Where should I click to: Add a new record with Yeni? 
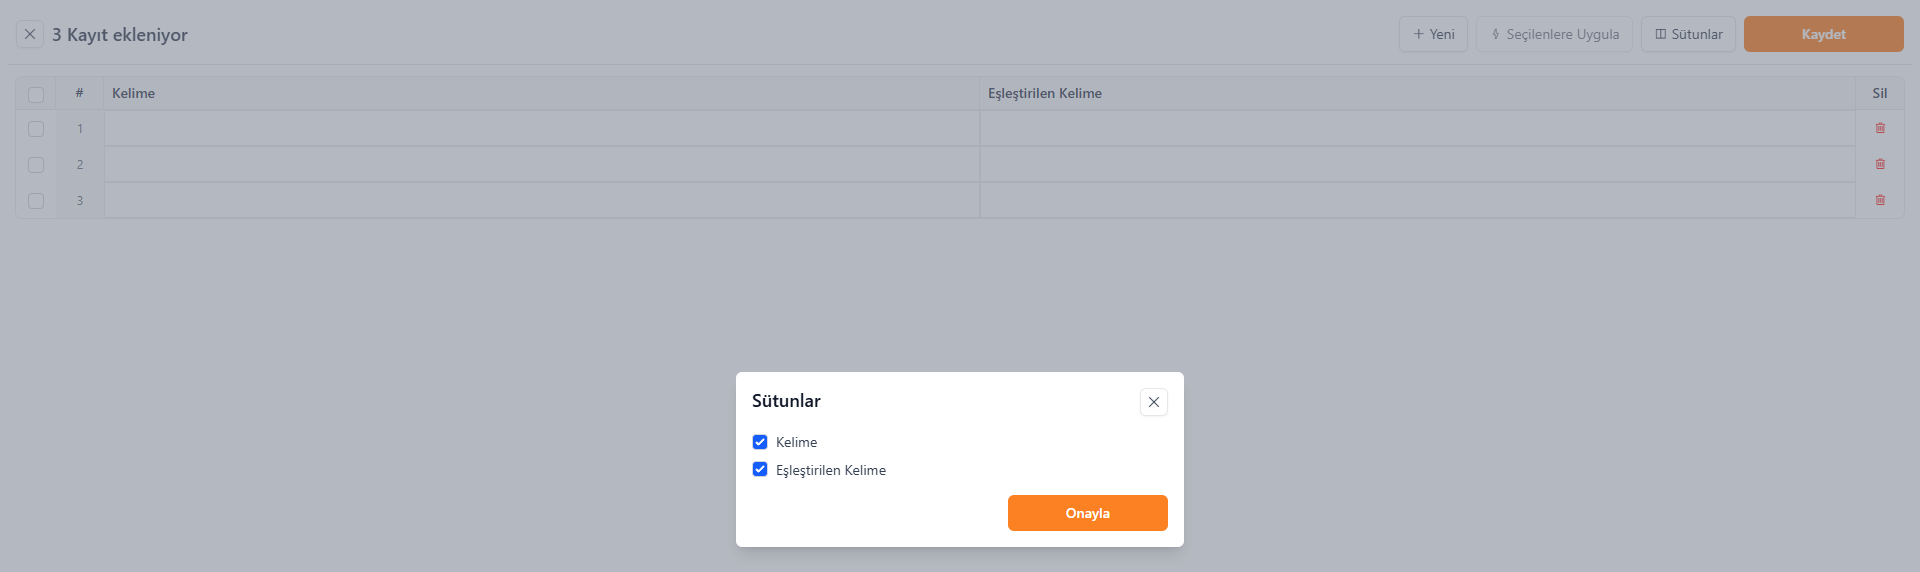coord(1433,34)
